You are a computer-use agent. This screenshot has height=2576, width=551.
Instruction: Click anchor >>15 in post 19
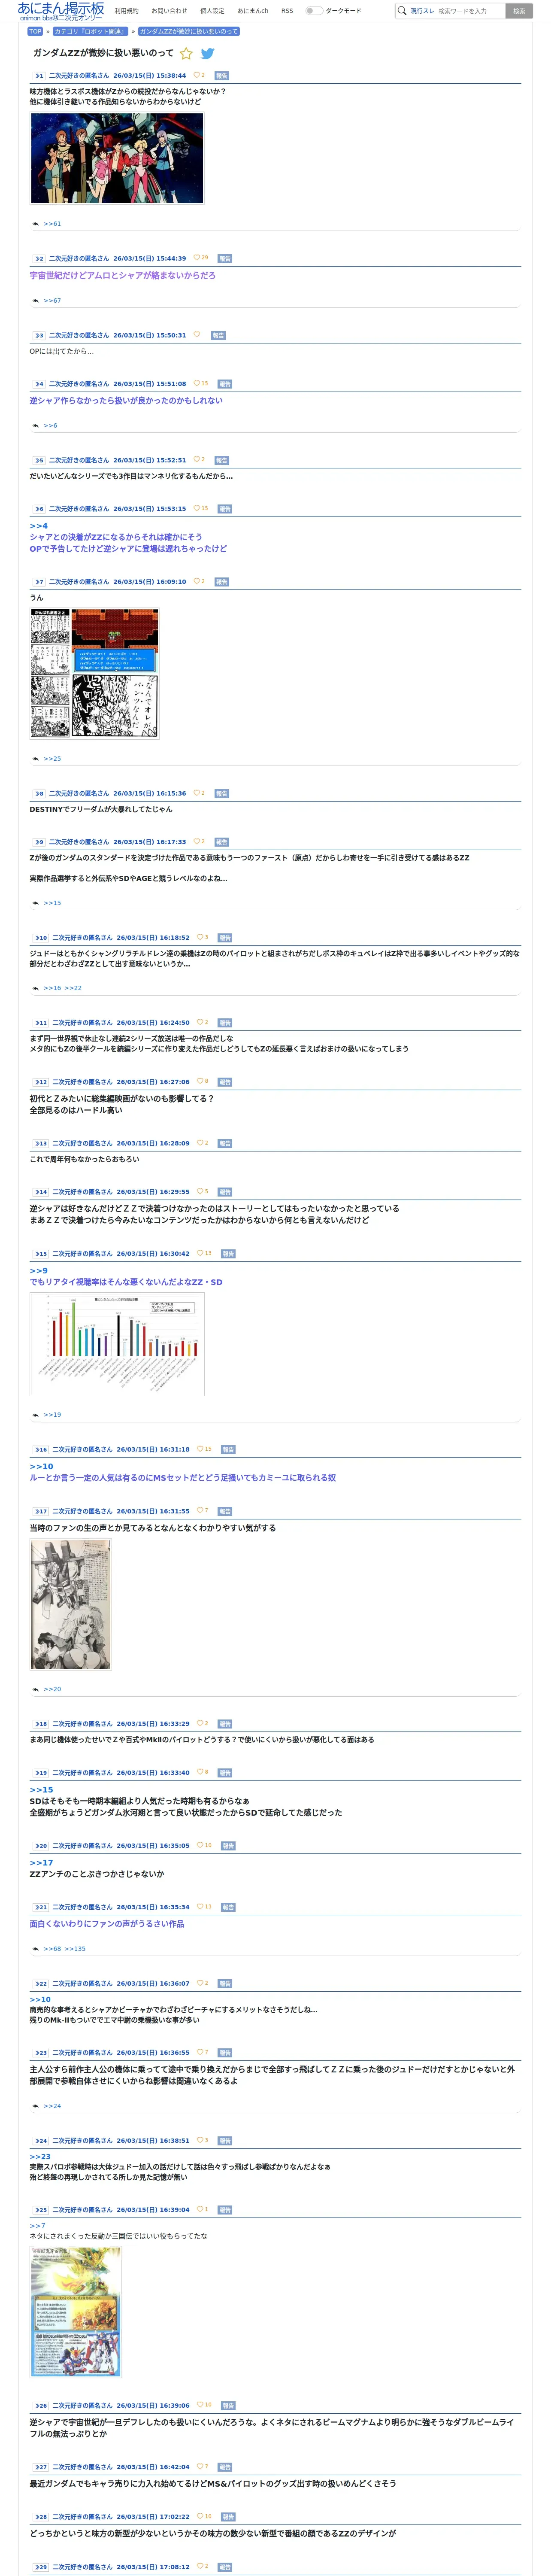point(41,1790)
